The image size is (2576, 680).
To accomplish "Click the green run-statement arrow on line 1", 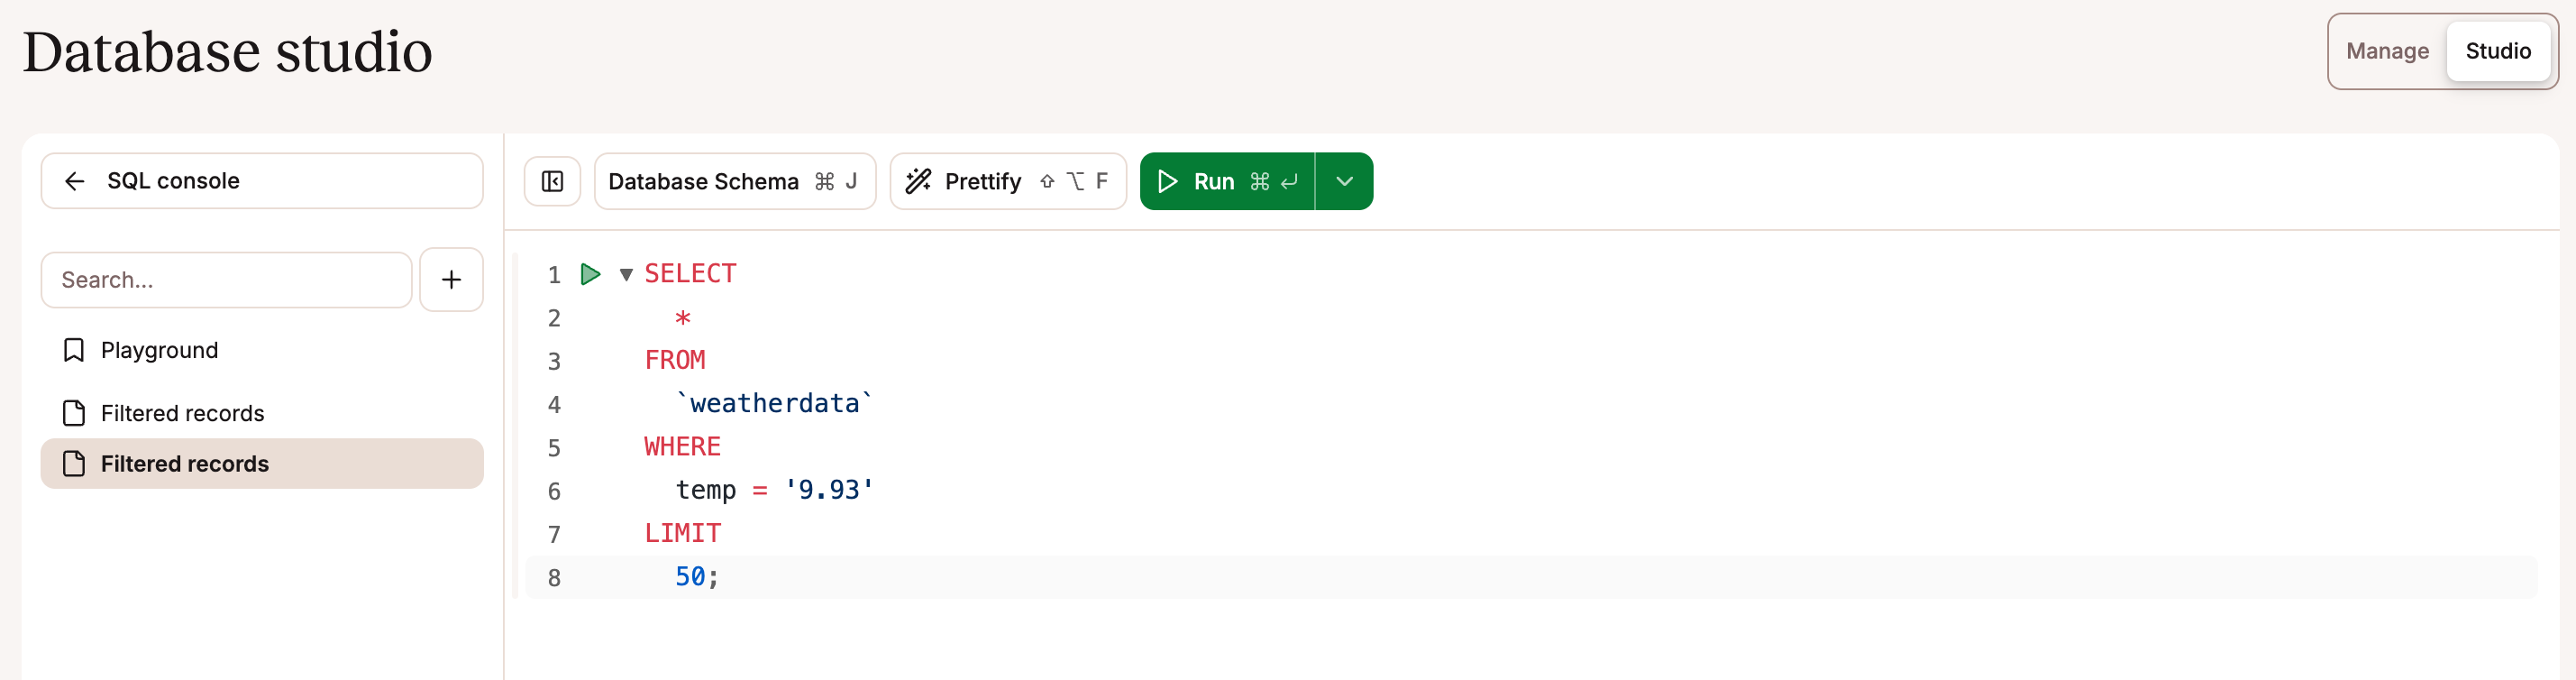I will pos(590,274).
